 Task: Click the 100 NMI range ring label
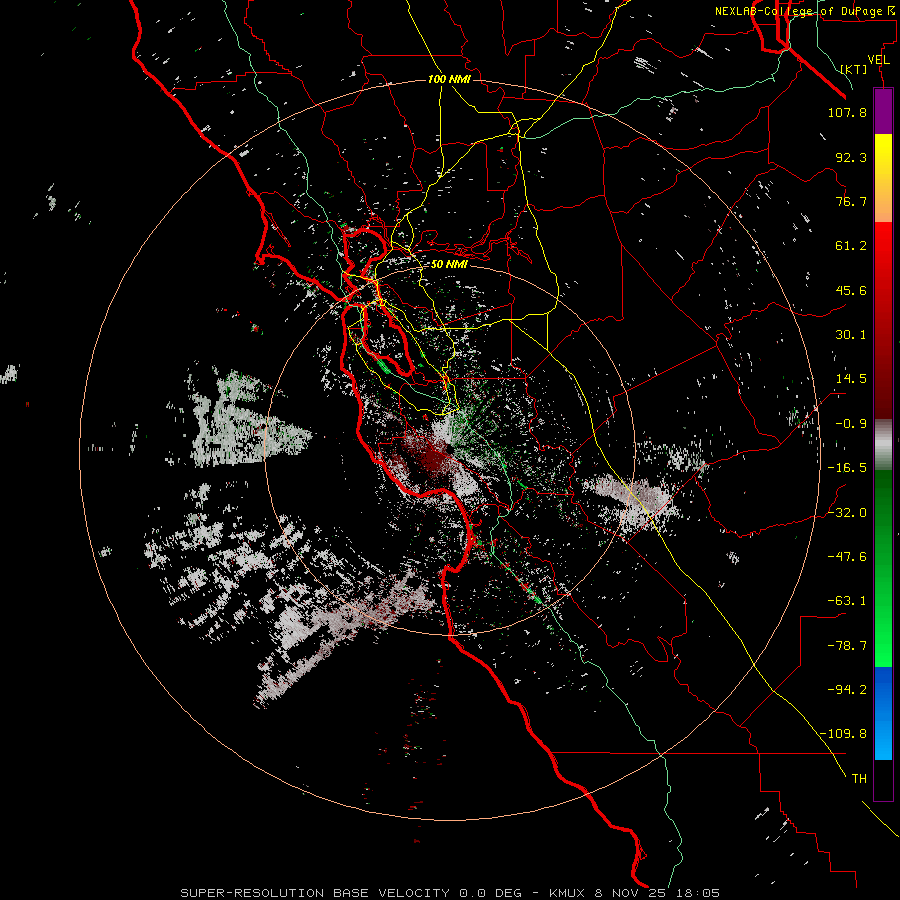coord(449,79)
